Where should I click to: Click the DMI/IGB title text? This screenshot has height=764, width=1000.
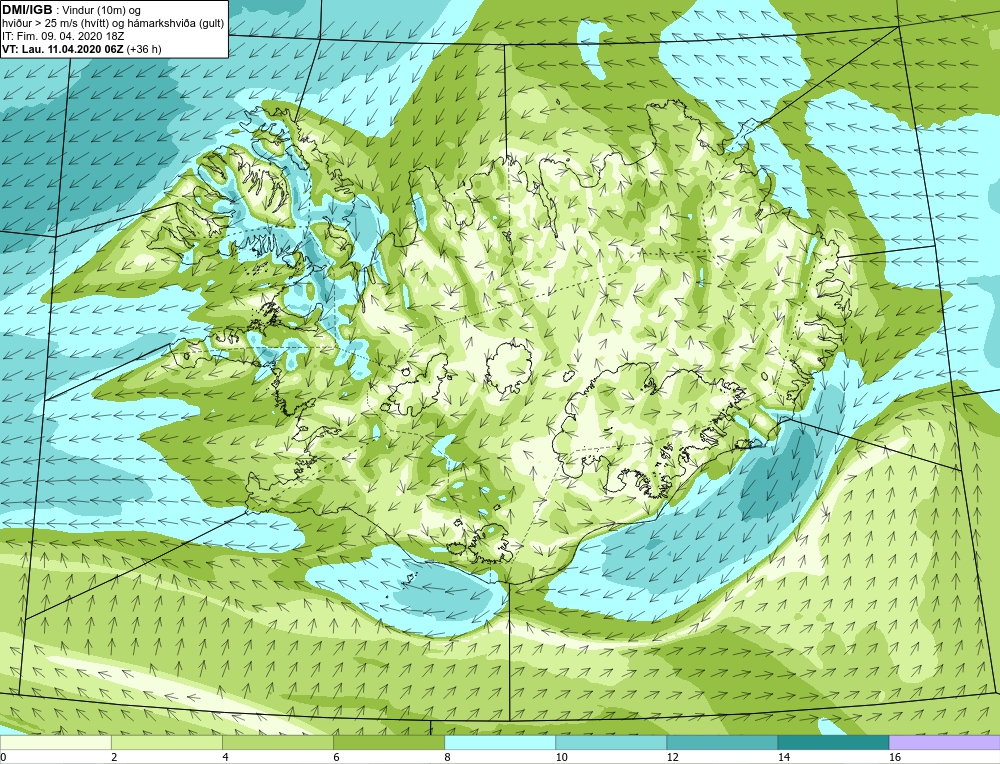pos(27,10)
